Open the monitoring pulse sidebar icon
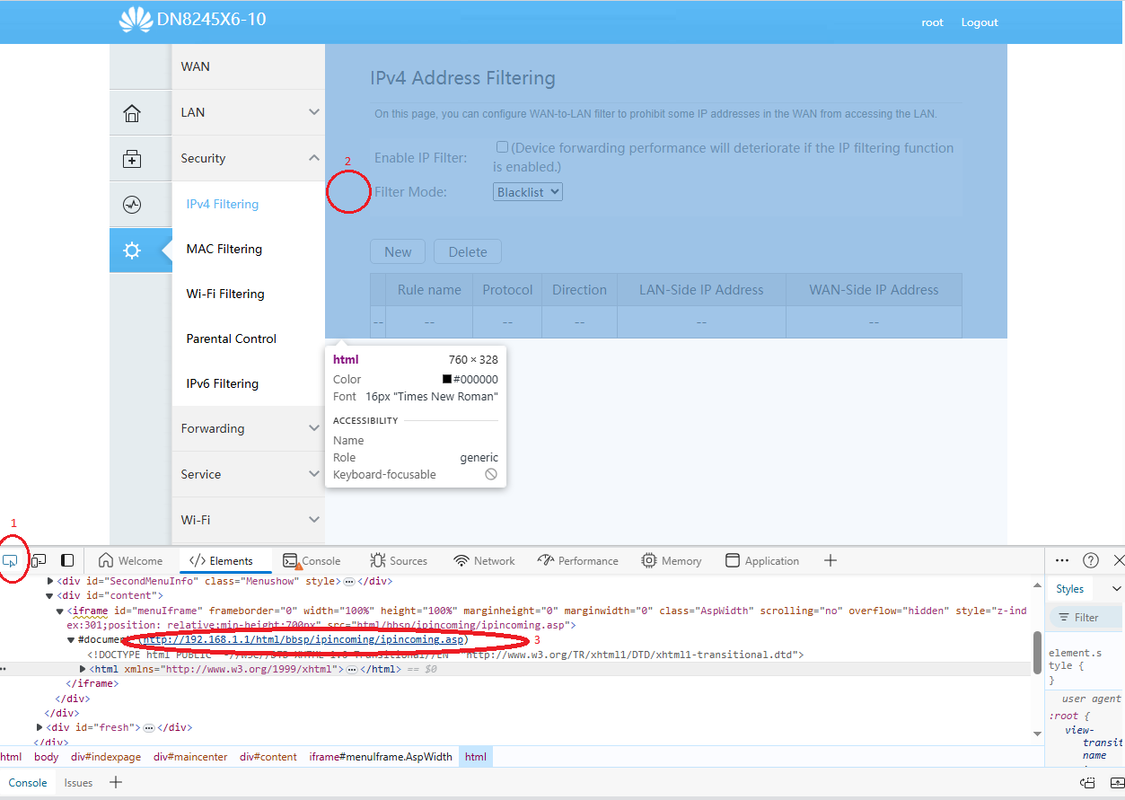The image size is (1125, 800). tap(132, 204)
